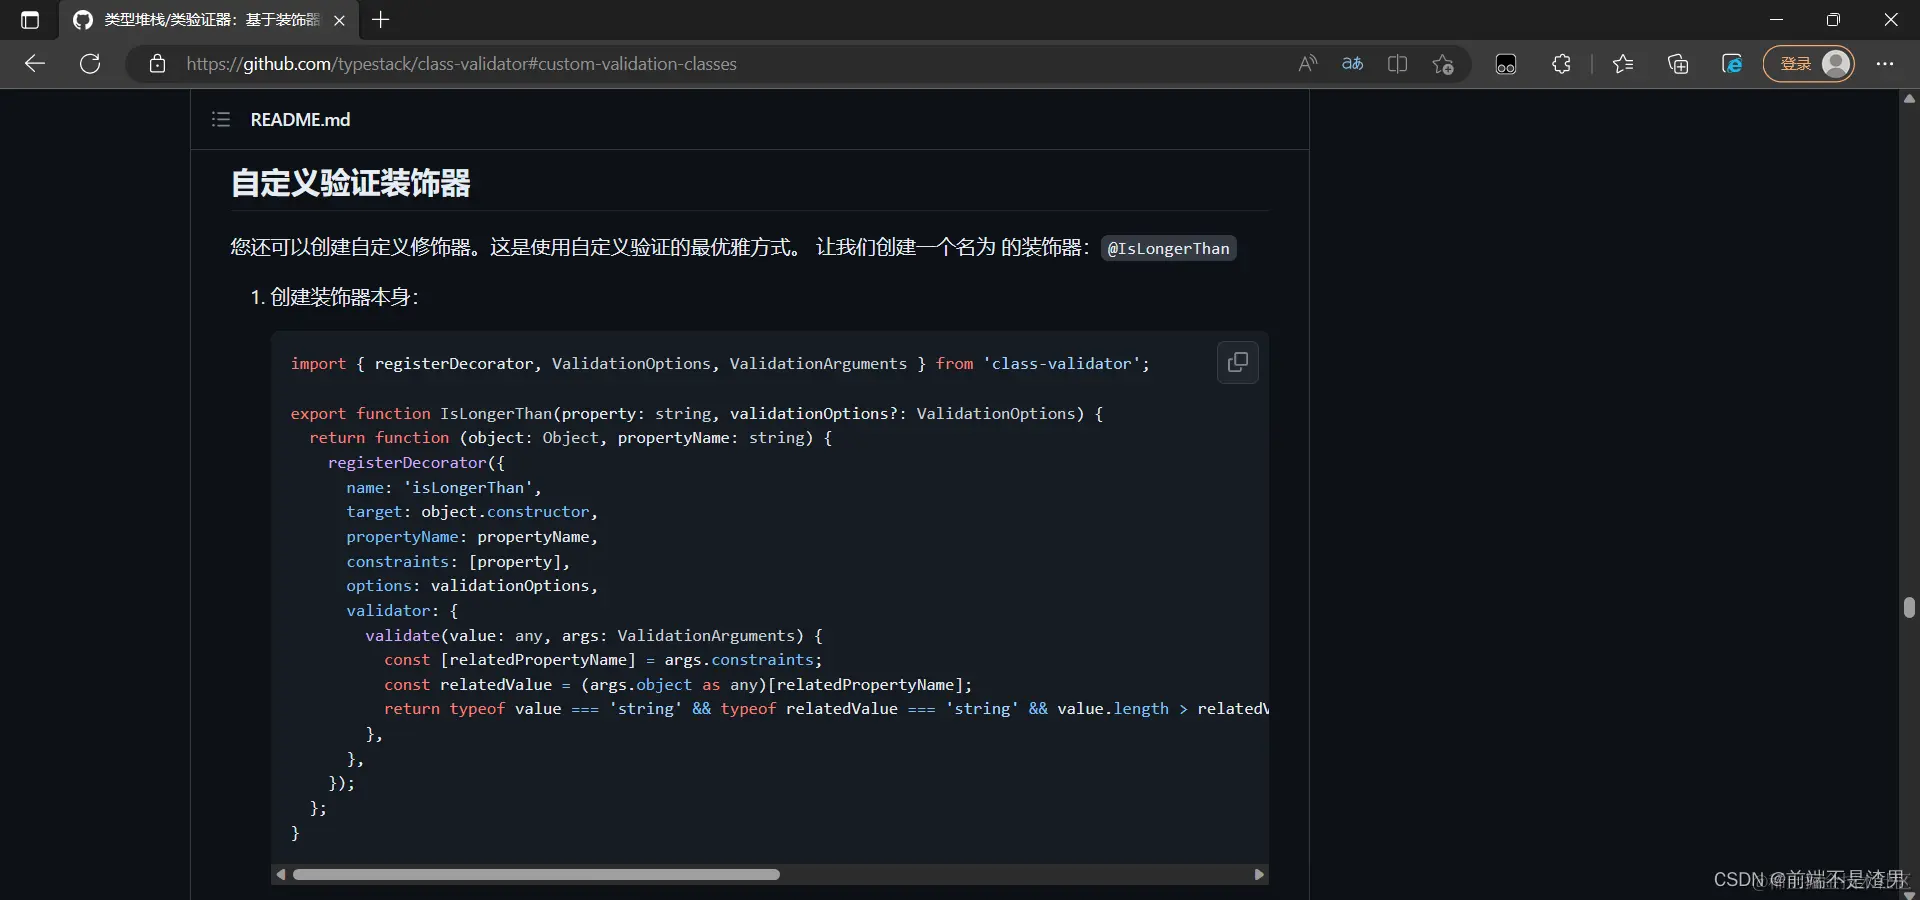
Task: Click the 'propertyName: propertyName,' code line
Action: 472,537
